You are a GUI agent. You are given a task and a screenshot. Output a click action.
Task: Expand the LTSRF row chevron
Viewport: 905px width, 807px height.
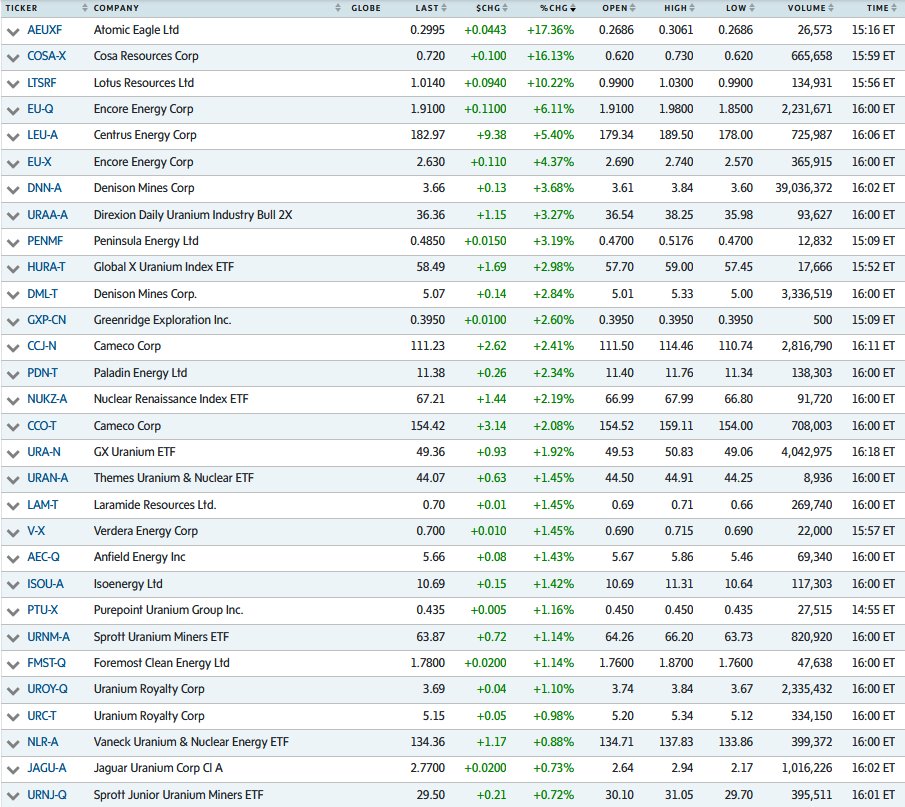pyautogui.click(x=13, y=84)
